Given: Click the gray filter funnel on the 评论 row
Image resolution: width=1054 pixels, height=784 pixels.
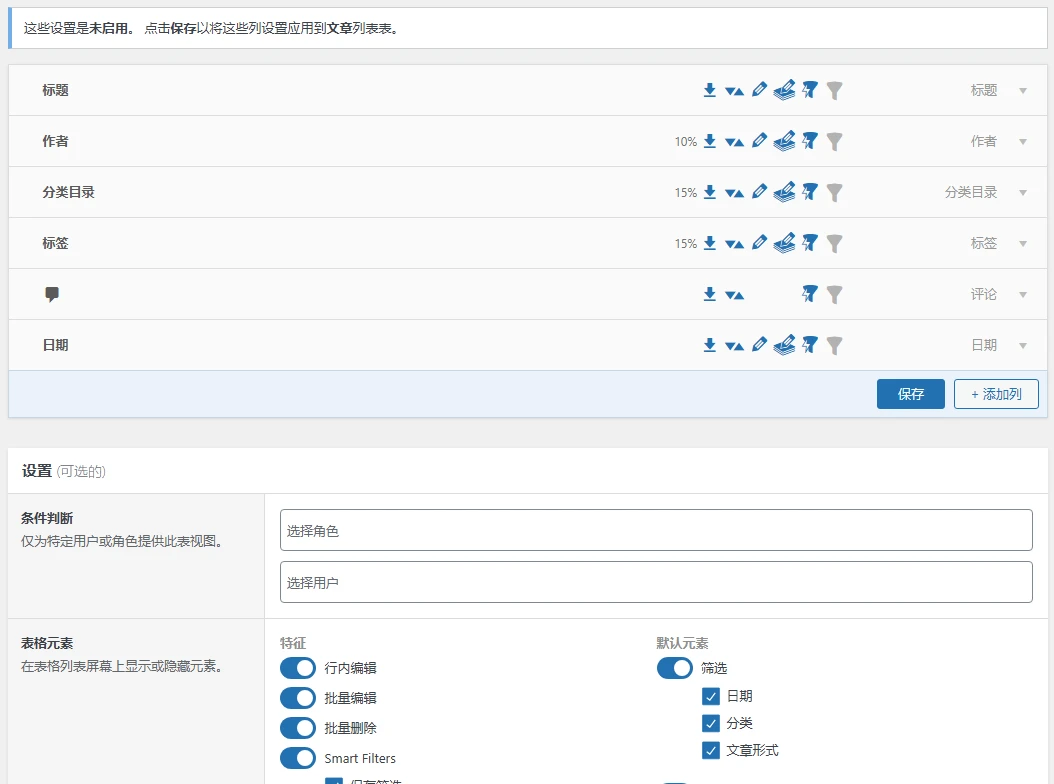Looking at the screenshot, I should click(835, 294).
